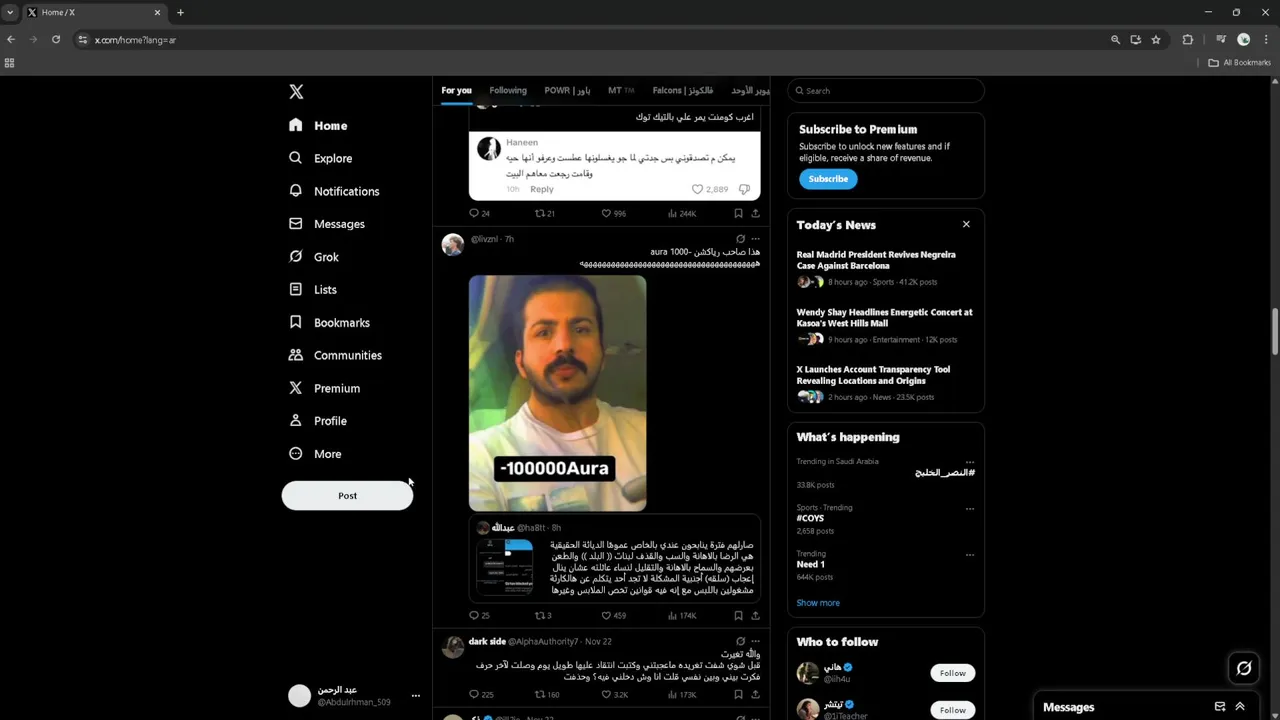Open Bookmarks from the sidebar

329,323
